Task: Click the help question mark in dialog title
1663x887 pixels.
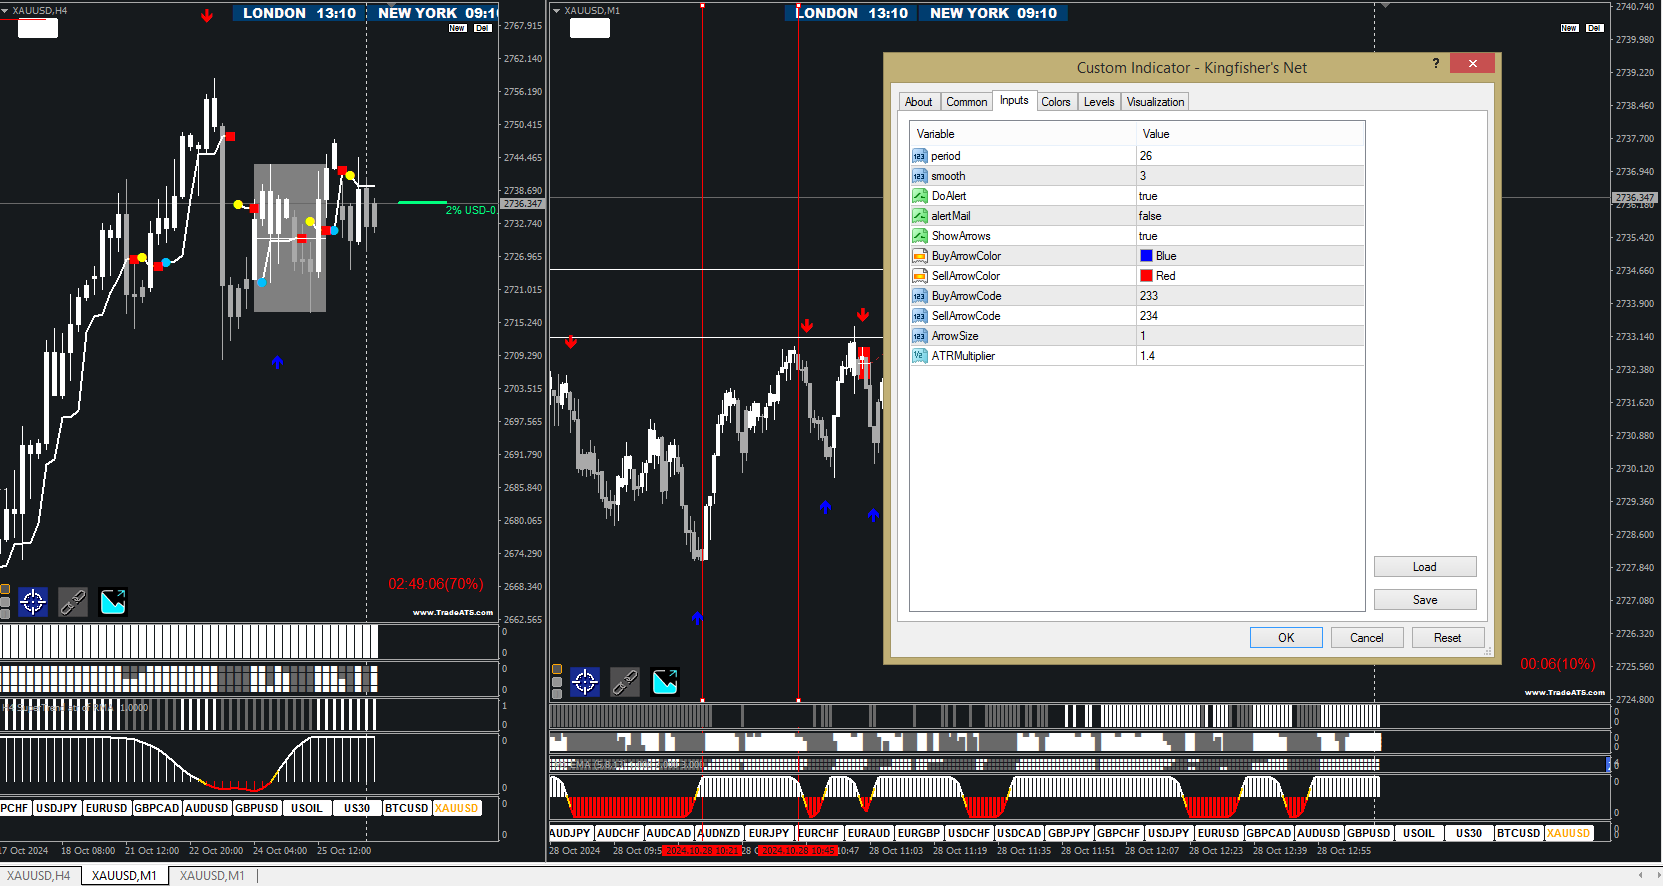Action: (x=1436, y=64)
